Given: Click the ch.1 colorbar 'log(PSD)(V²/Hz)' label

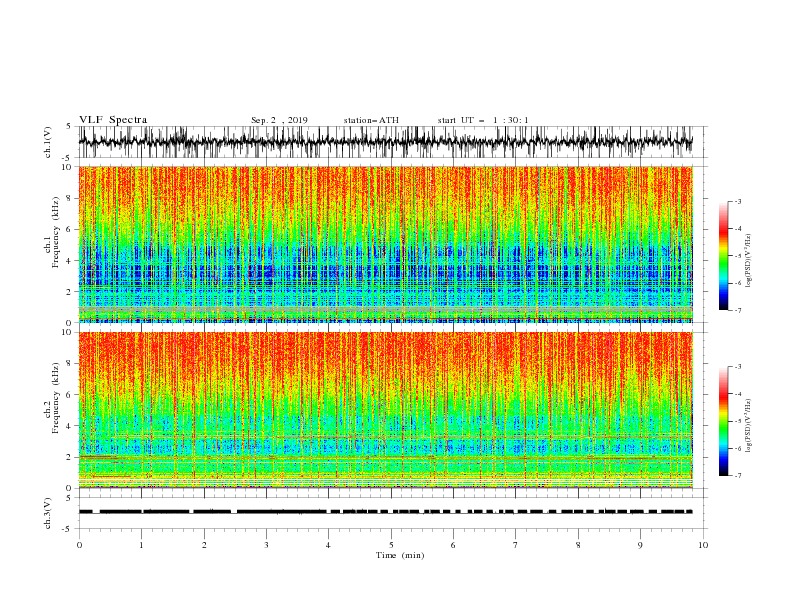Looking at the screenshot, I should pyautogui.click(x=749, y=261).
